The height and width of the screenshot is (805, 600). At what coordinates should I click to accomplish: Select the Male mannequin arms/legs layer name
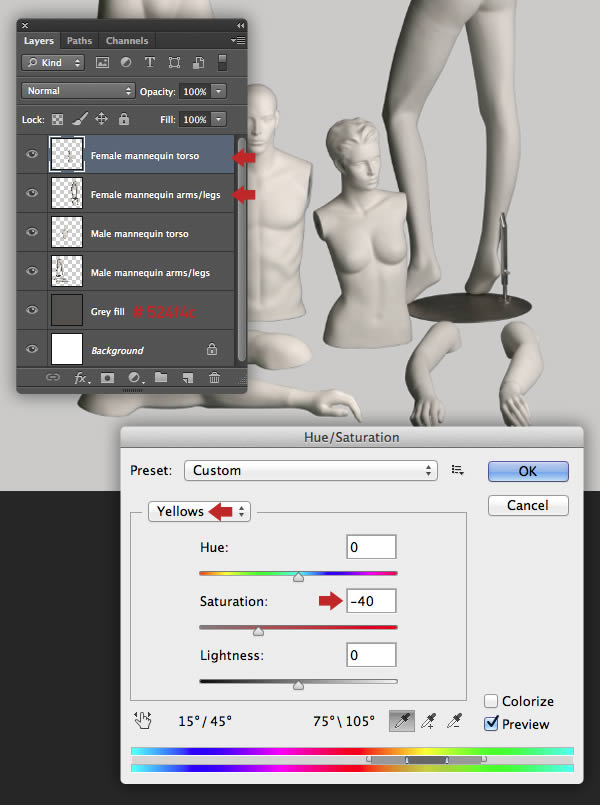tap(150, 273)
